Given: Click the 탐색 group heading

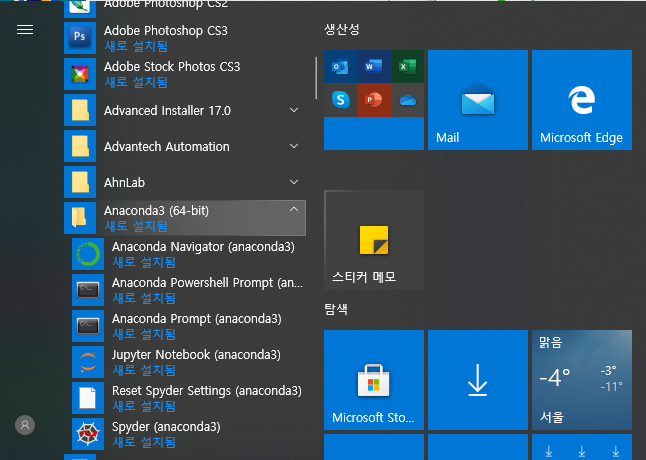Looking at the screenshot, I should click(336, 309).
